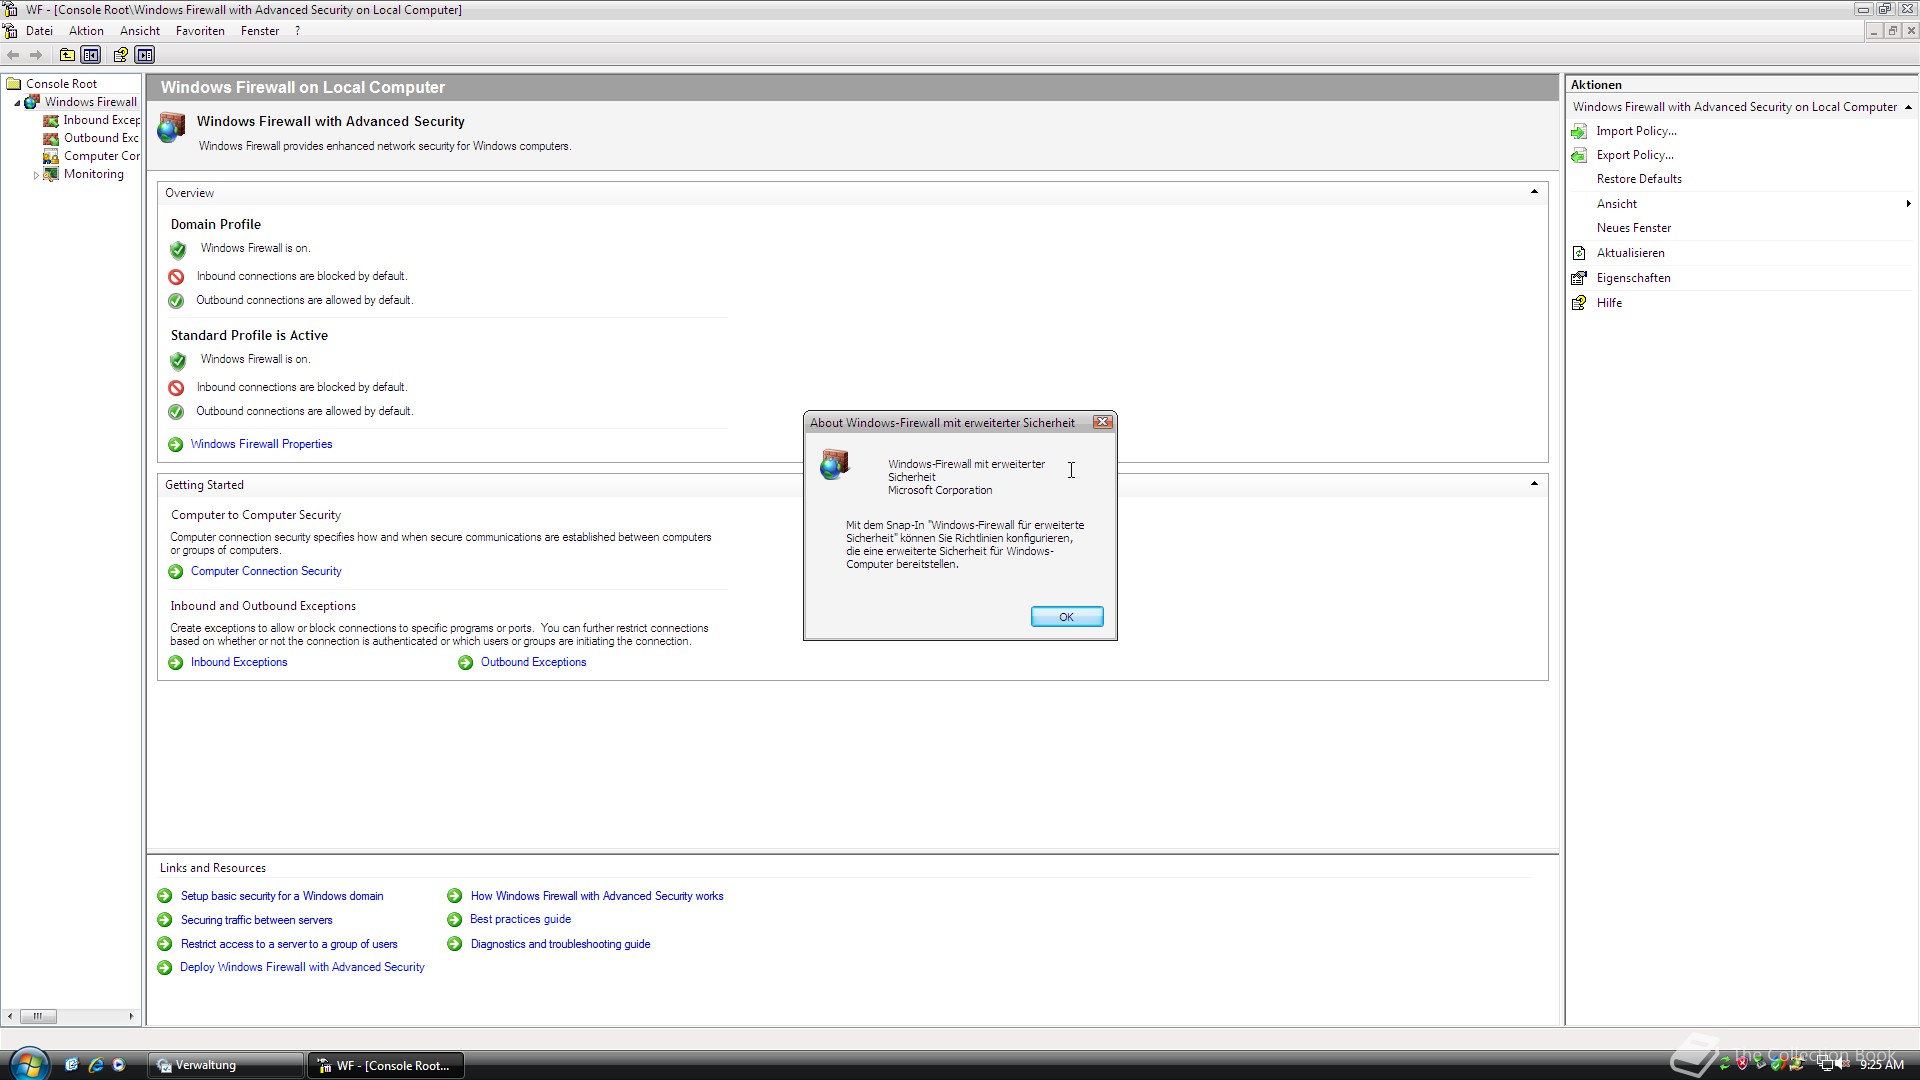
Task: Close the About Windows-Firewall dialog
Action: coord(1103,422)
